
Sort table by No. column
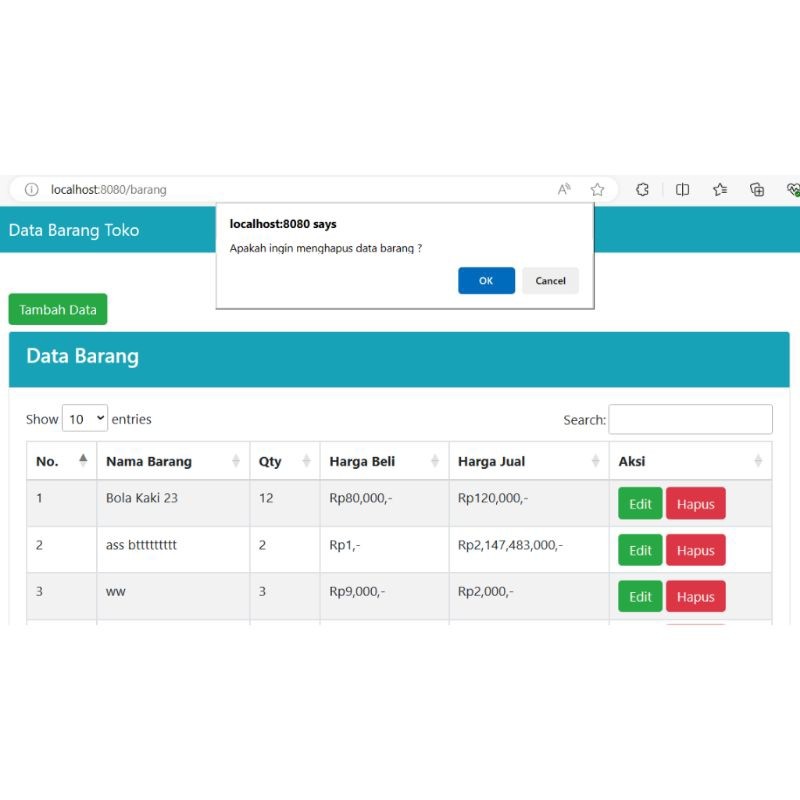click(x=61, y=461)
